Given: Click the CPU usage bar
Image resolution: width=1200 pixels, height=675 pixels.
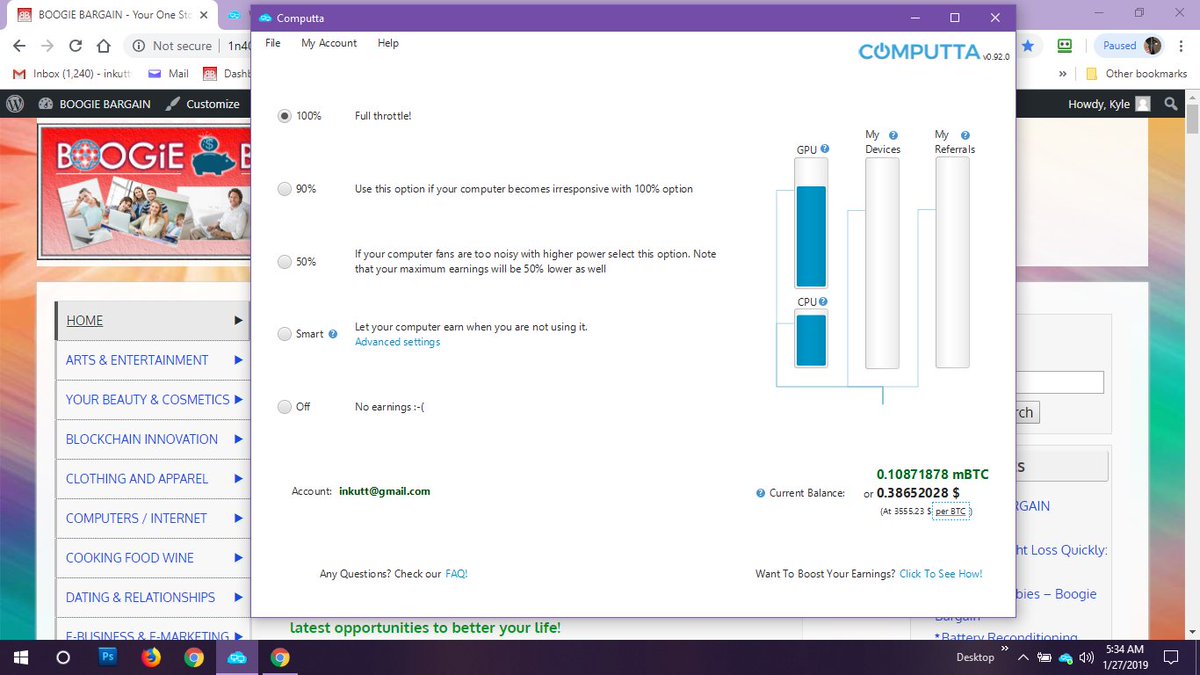Looking at the screenshot, I should tap(811, 338).
